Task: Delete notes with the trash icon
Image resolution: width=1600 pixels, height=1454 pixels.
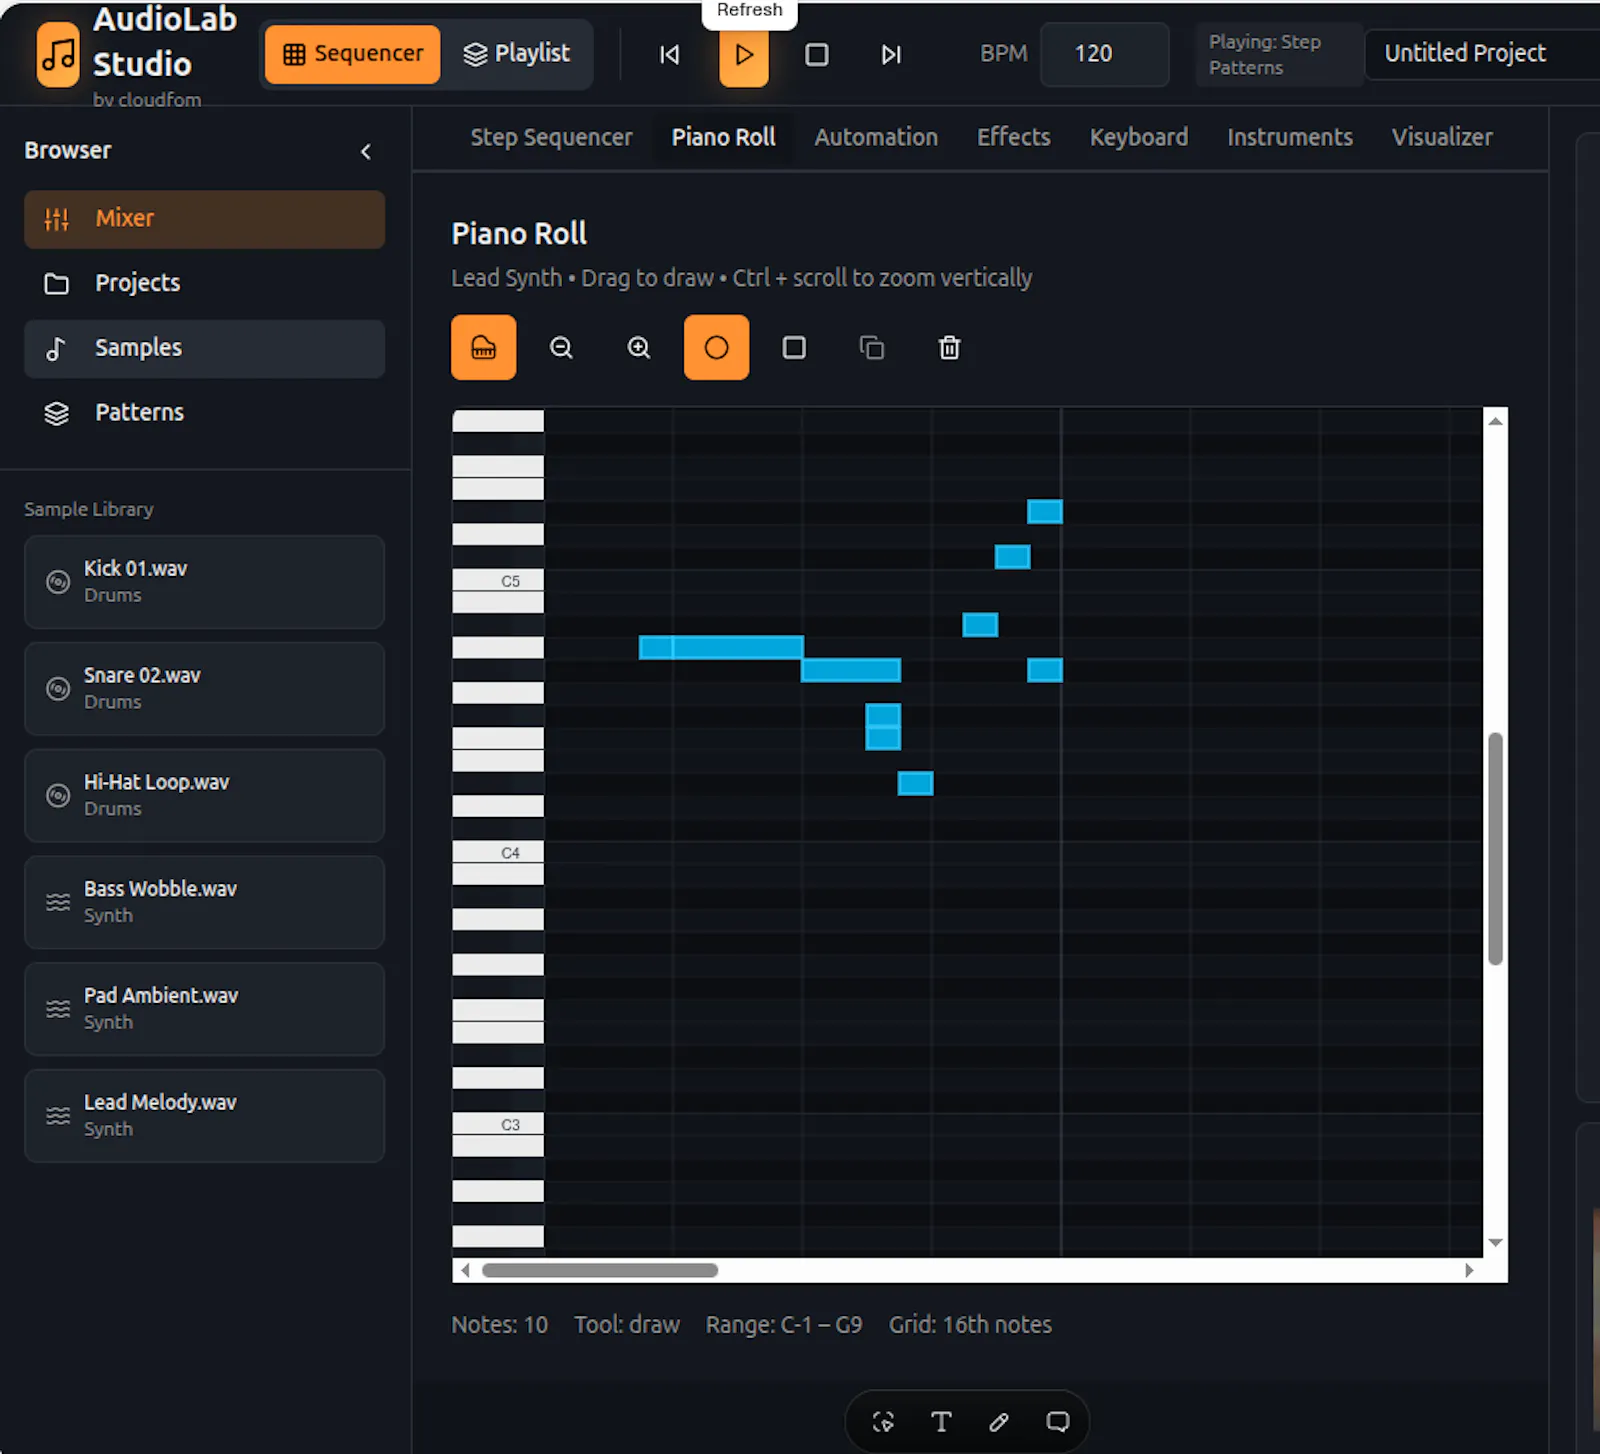Action: pyautogui.click(x=950, y=348)
